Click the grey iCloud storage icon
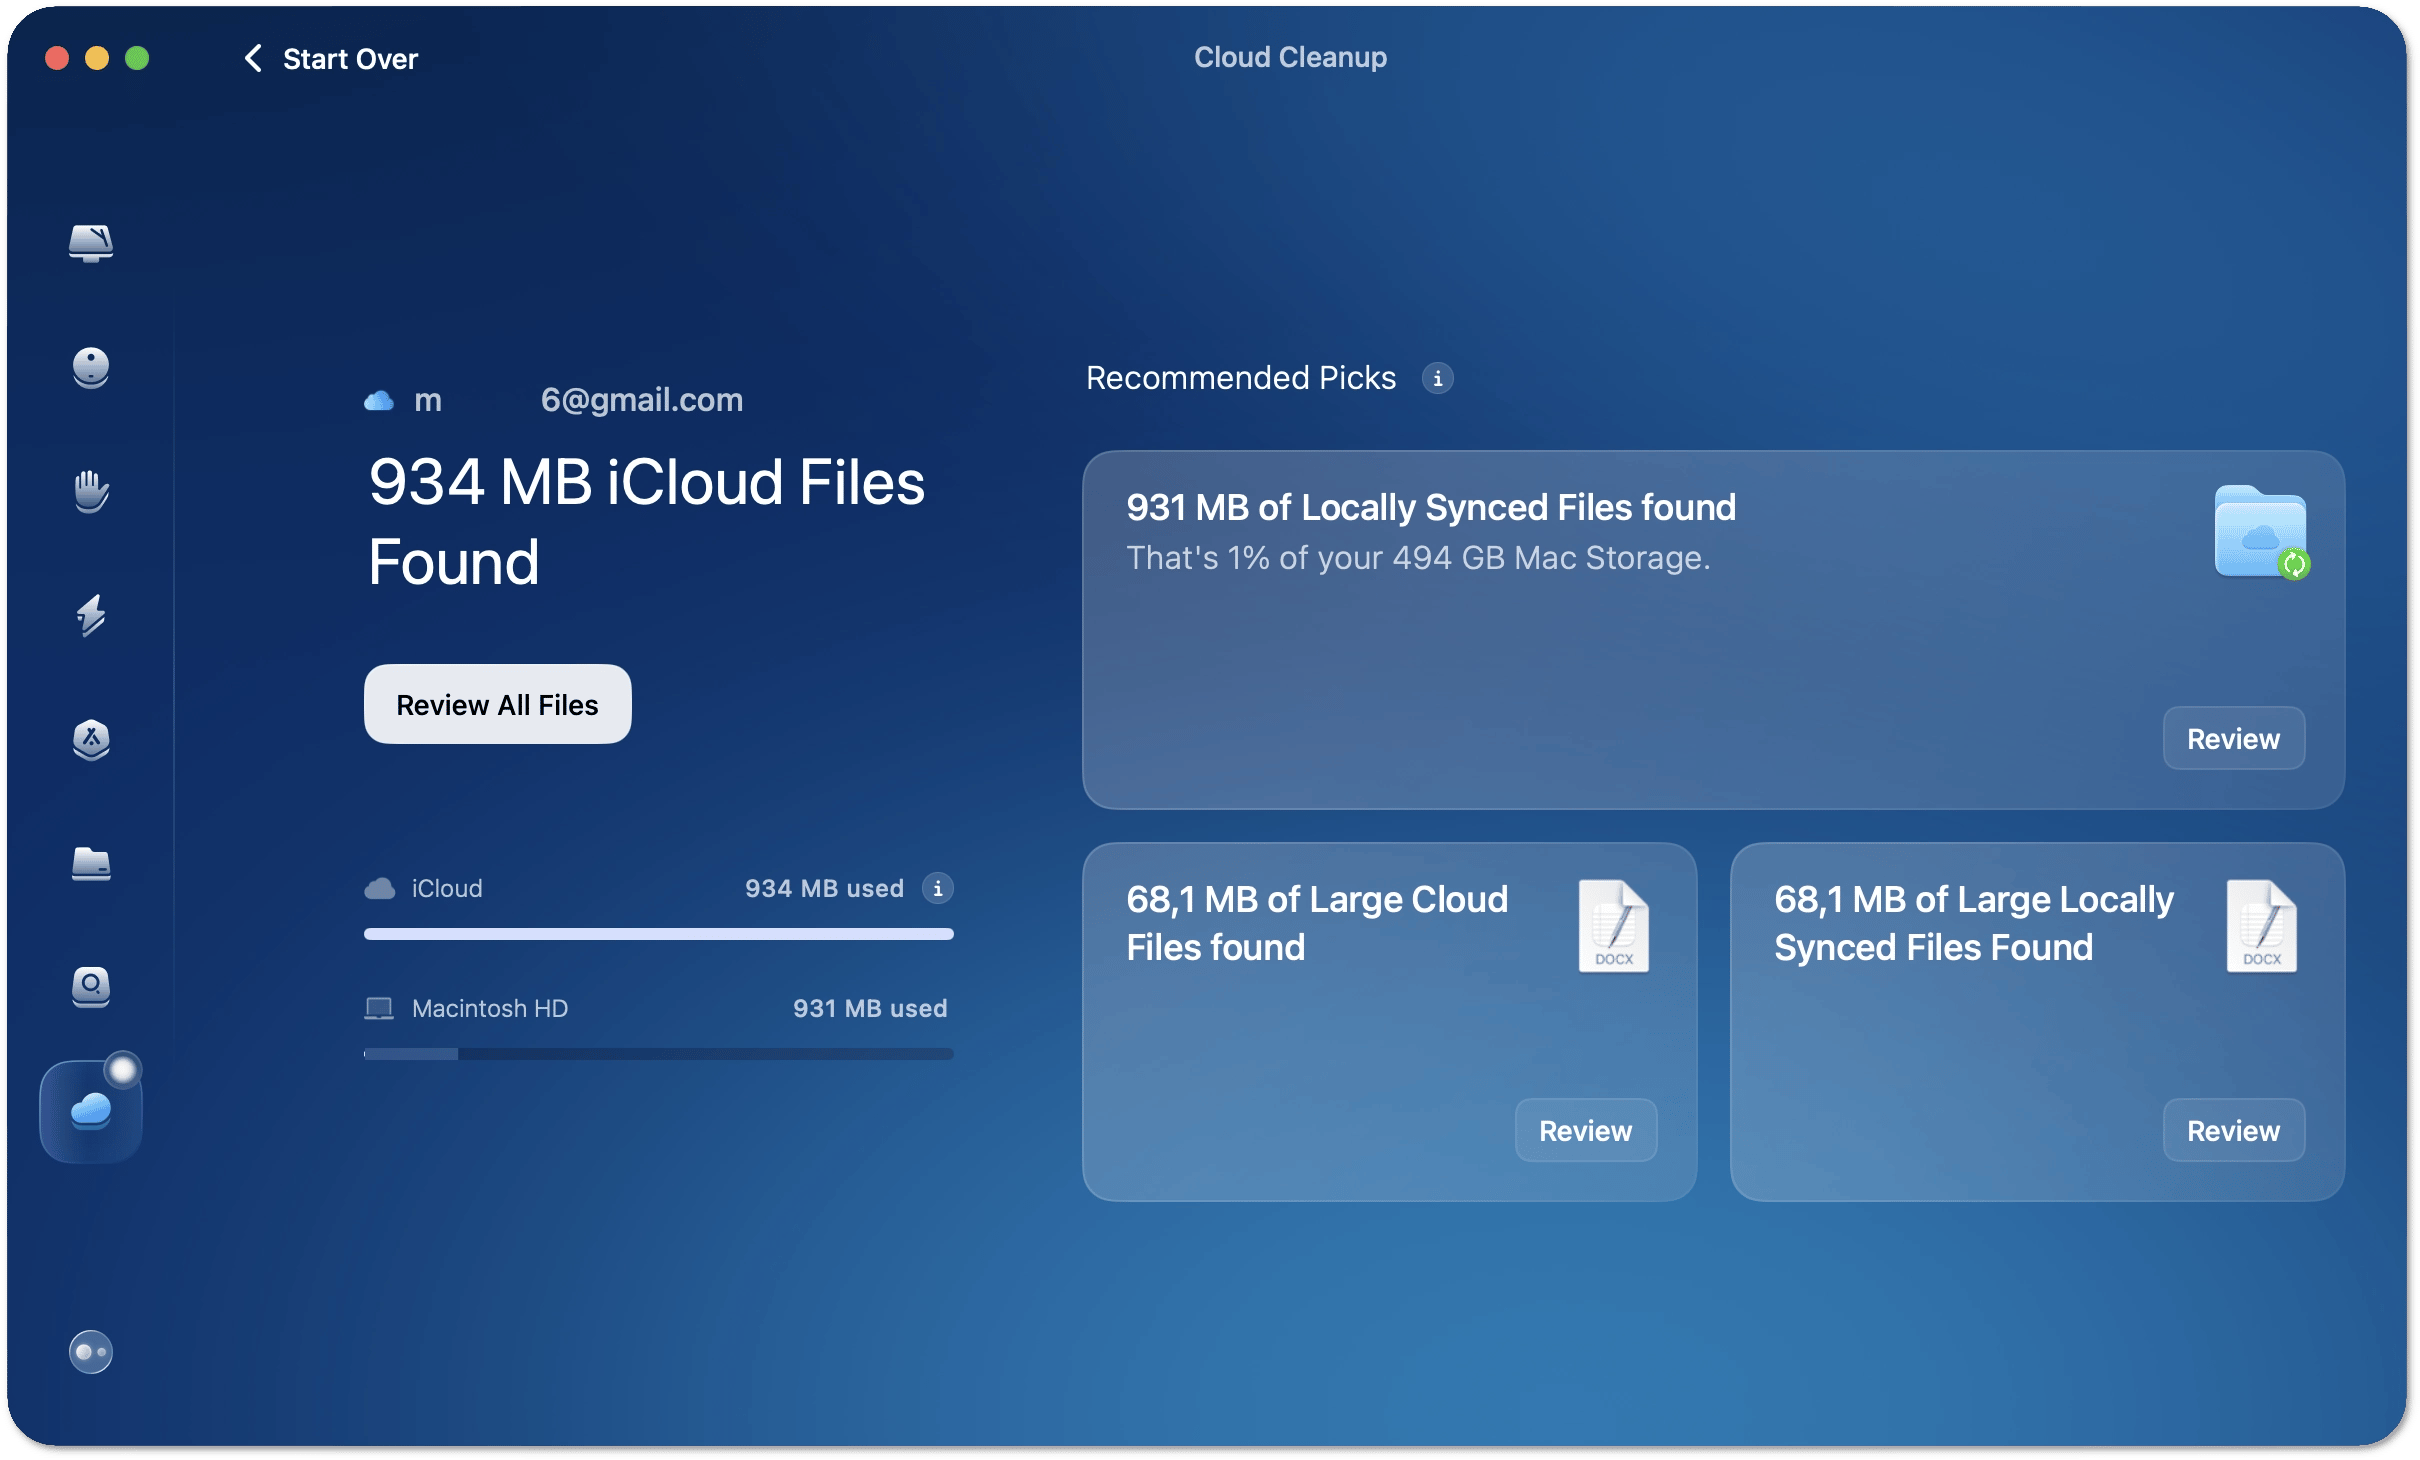The width and height of the screenshot is (2420, 1460). click(379, 888)
